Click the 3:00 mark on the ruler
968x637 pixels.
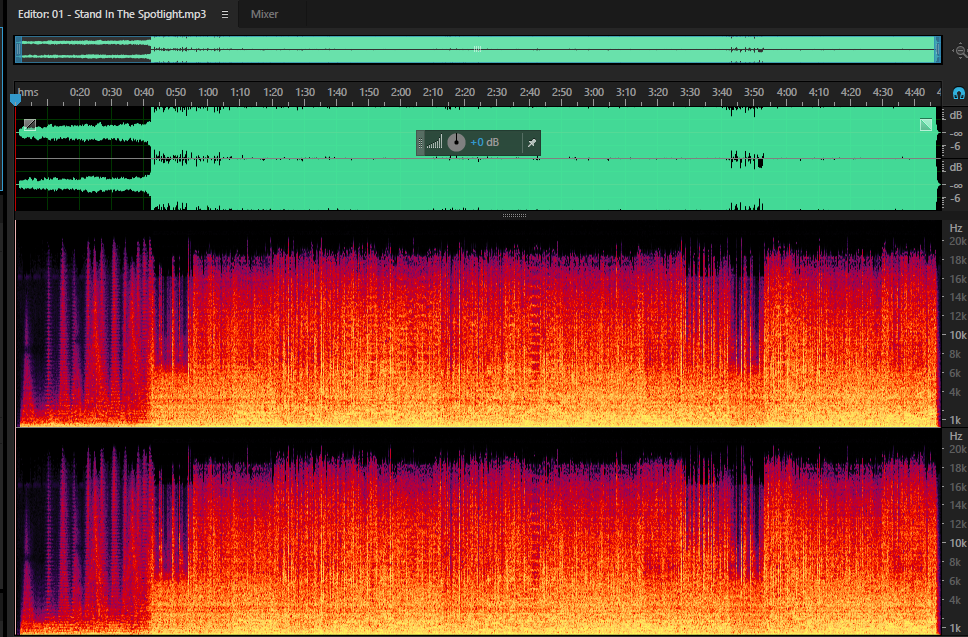[593, 92]
